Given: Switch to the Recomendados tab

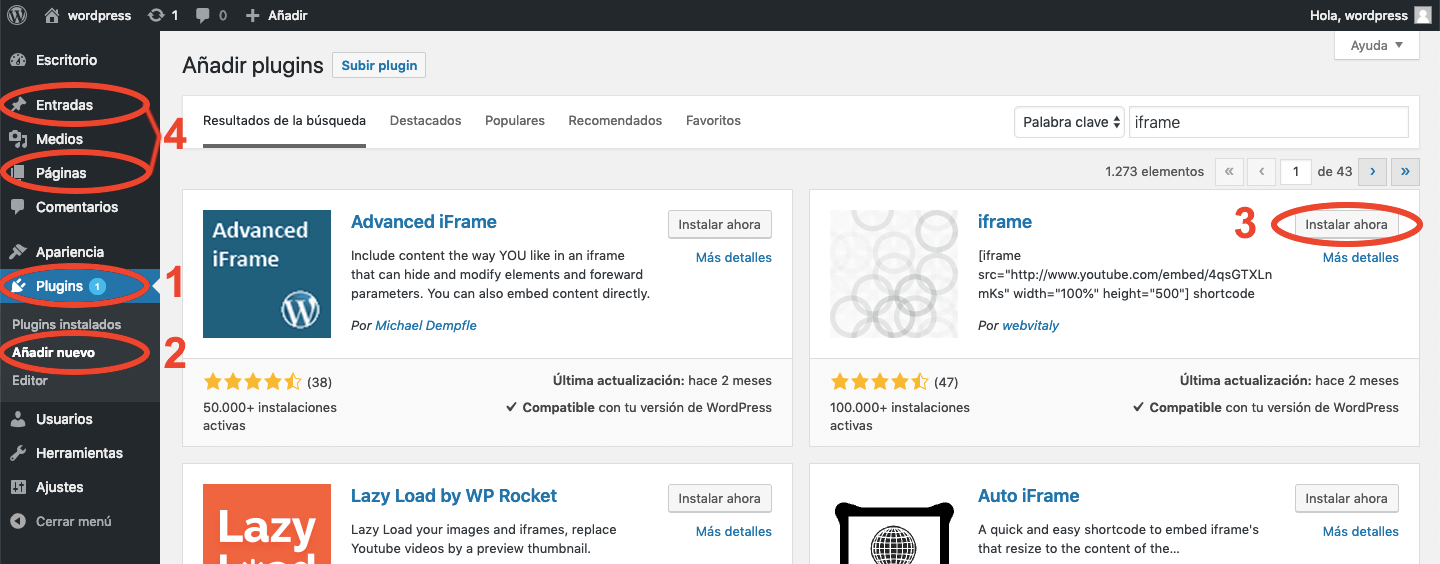Looking at the screenshot, I should [615, 121].
